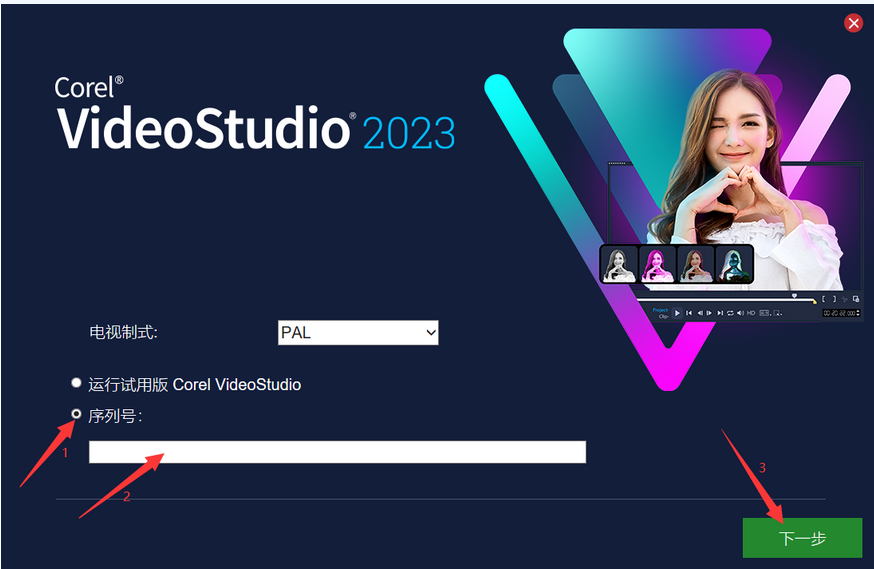Image resolution: width=874 pixels, height=569 pixels.
Task: Select the 序列号 serial number radio button
Action: [76, 414]
